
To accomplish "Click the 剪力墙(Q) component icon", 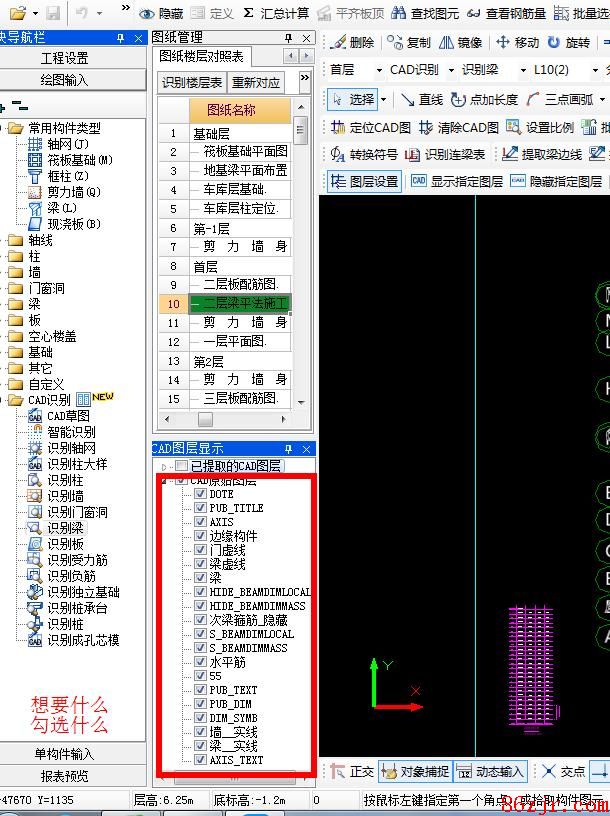I will [36, 192].
